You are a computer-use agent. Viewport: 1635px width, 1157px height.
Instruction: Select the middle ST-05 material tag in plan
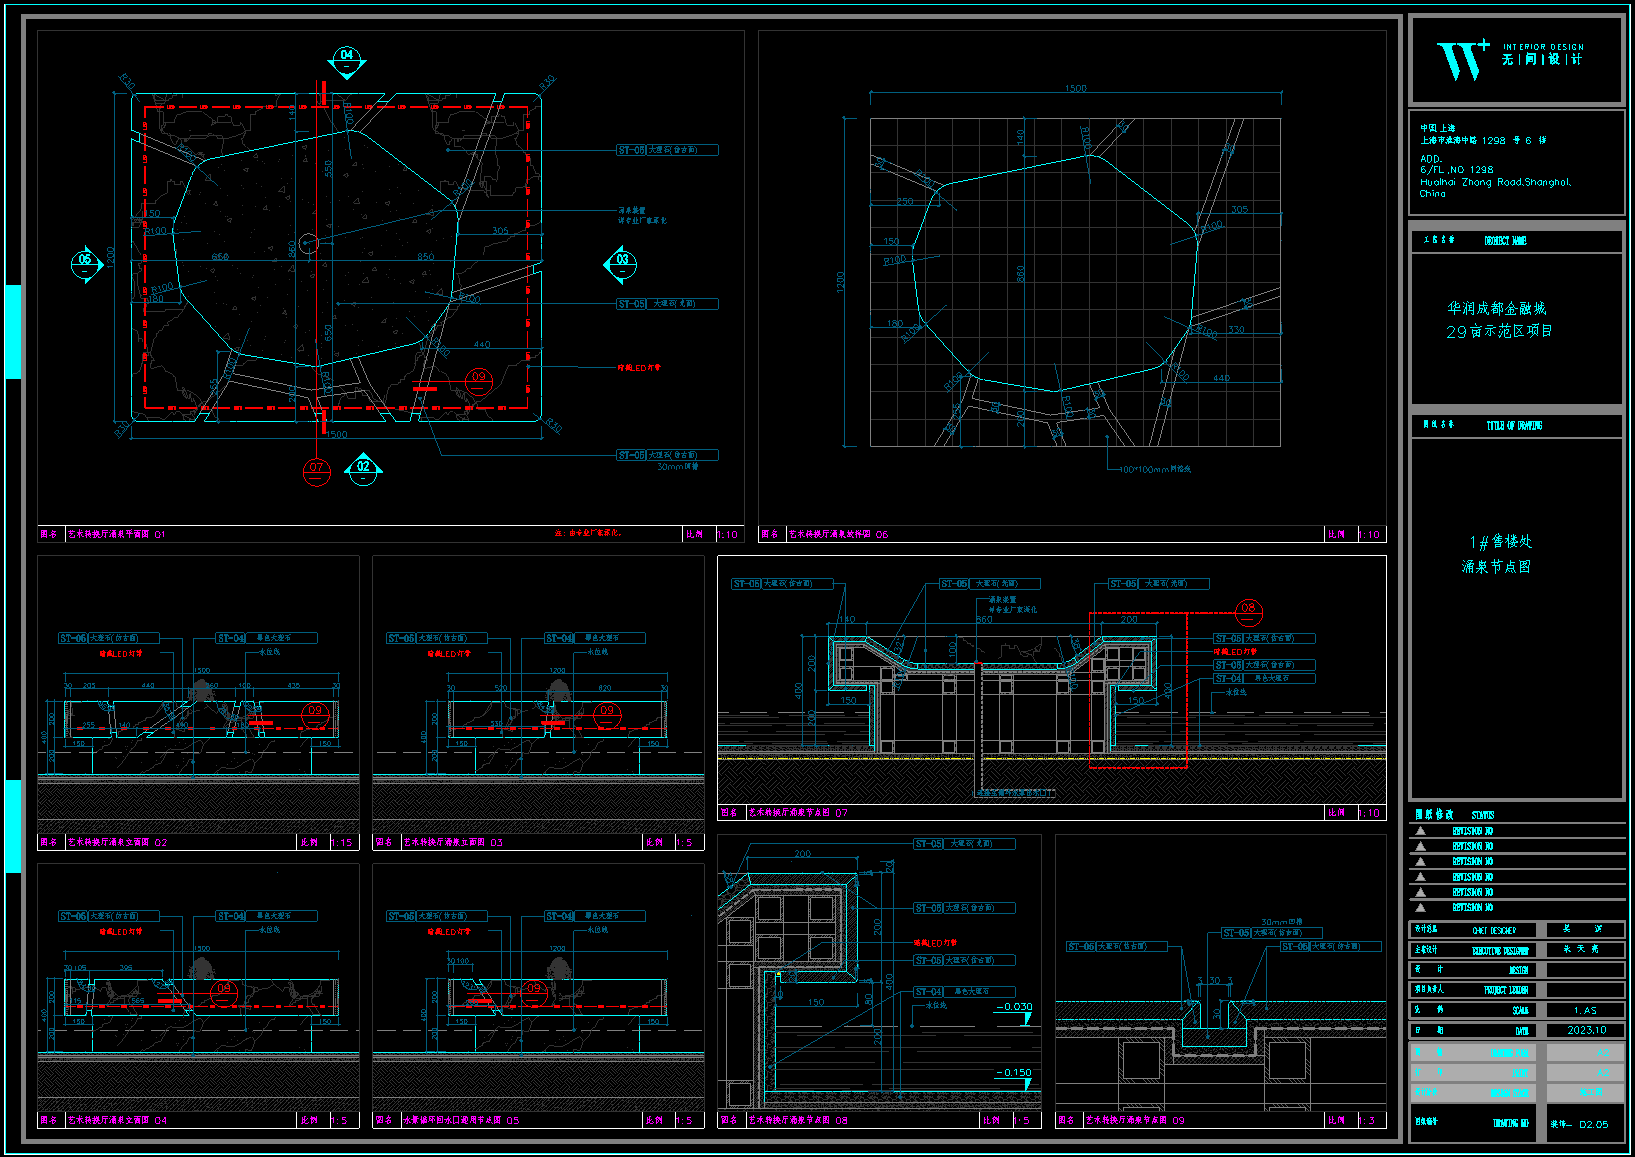[x=667, y=304]
